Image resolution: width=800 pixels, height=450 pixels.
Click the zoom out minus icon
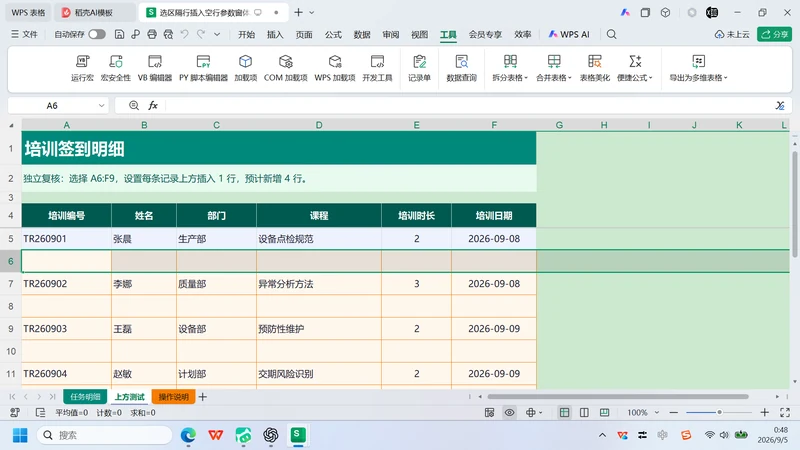click(673, 412)
